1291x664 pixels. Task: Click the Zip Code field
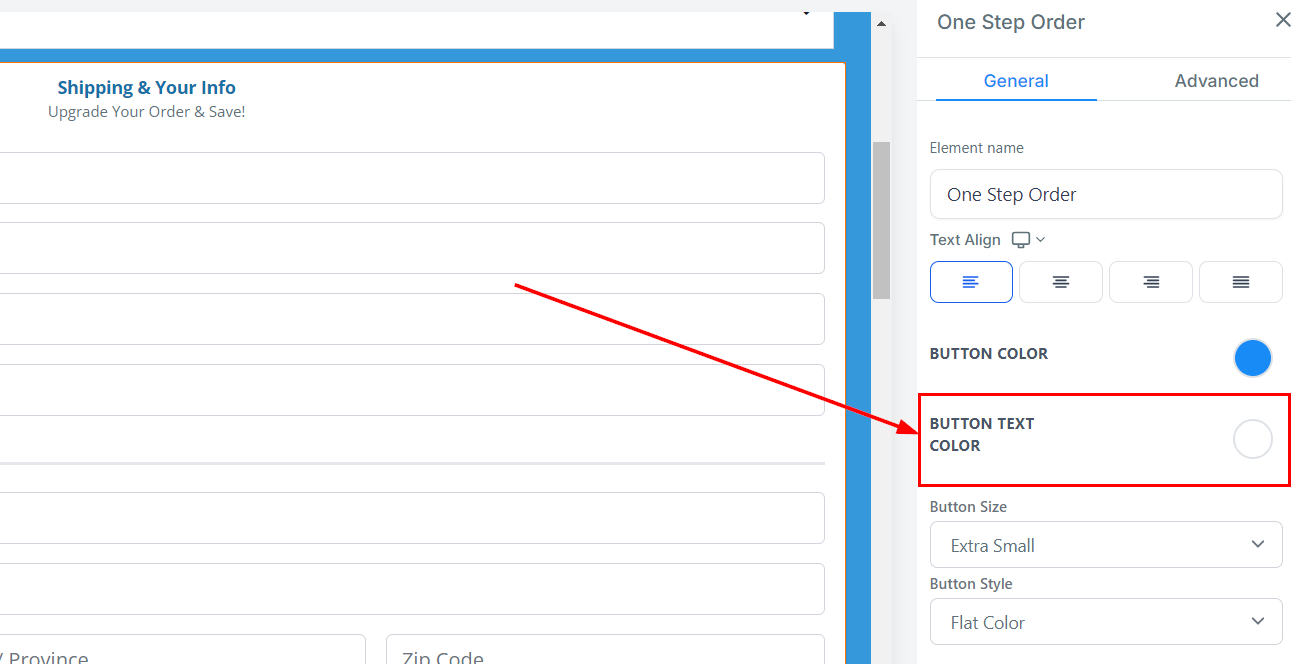click(x=605, y=651)
